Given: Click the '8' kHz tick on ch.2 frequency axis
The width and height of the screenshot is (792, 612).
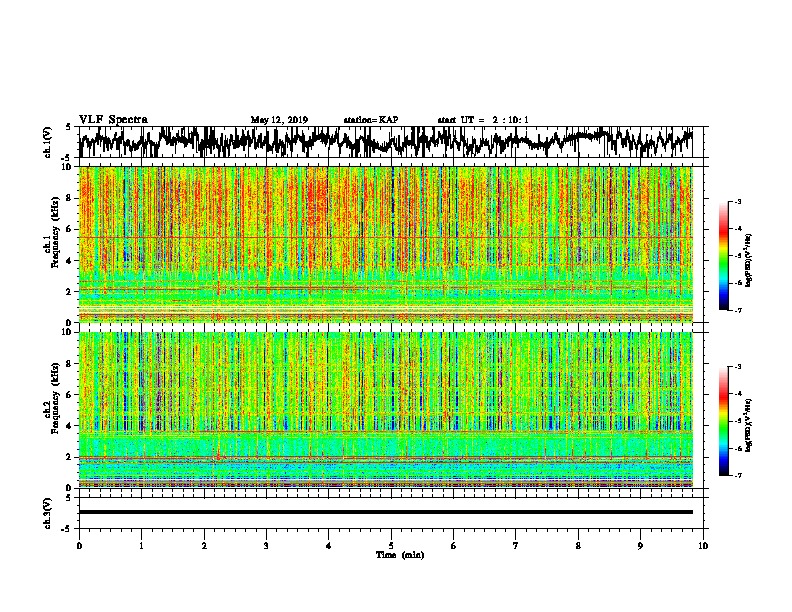Looking at the screenshot, I should pyautogui.click(x=70, y=364).
